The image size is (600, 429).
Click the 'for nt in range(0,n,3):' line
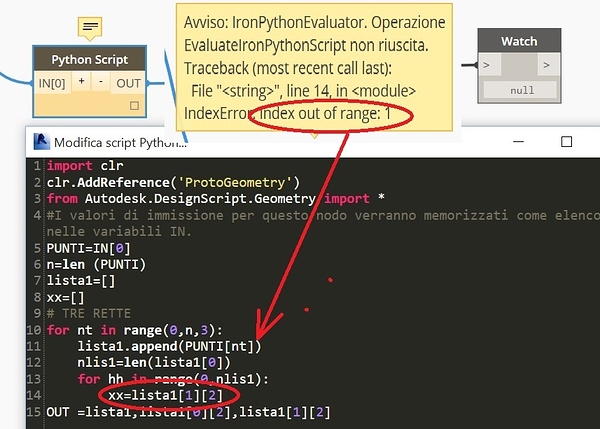(134, 330)
